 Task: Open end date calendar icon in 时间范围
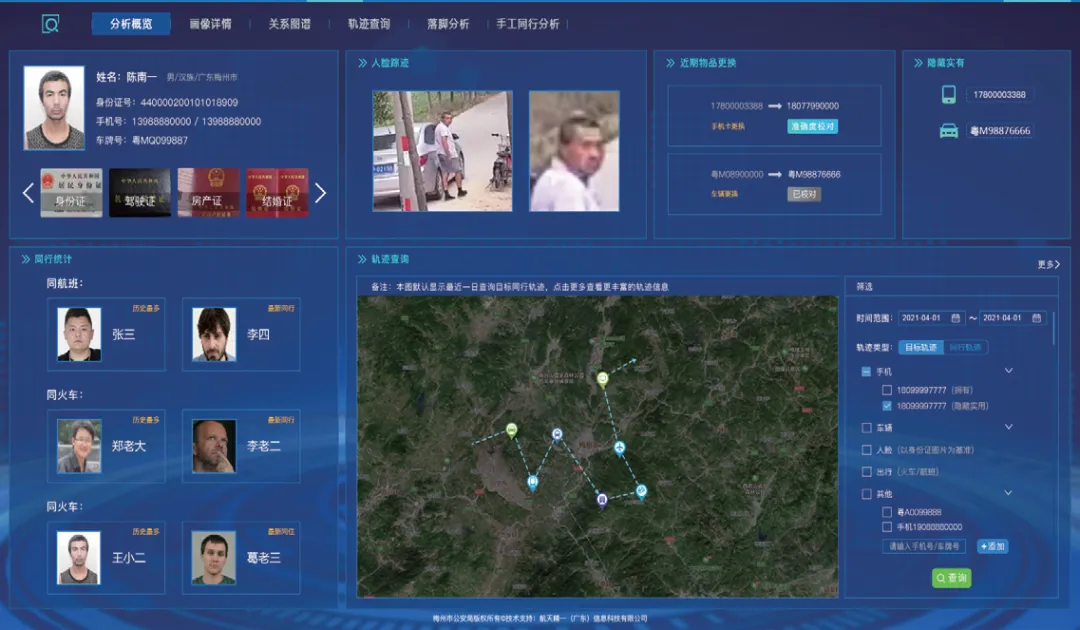click(x=1037, y=318)
